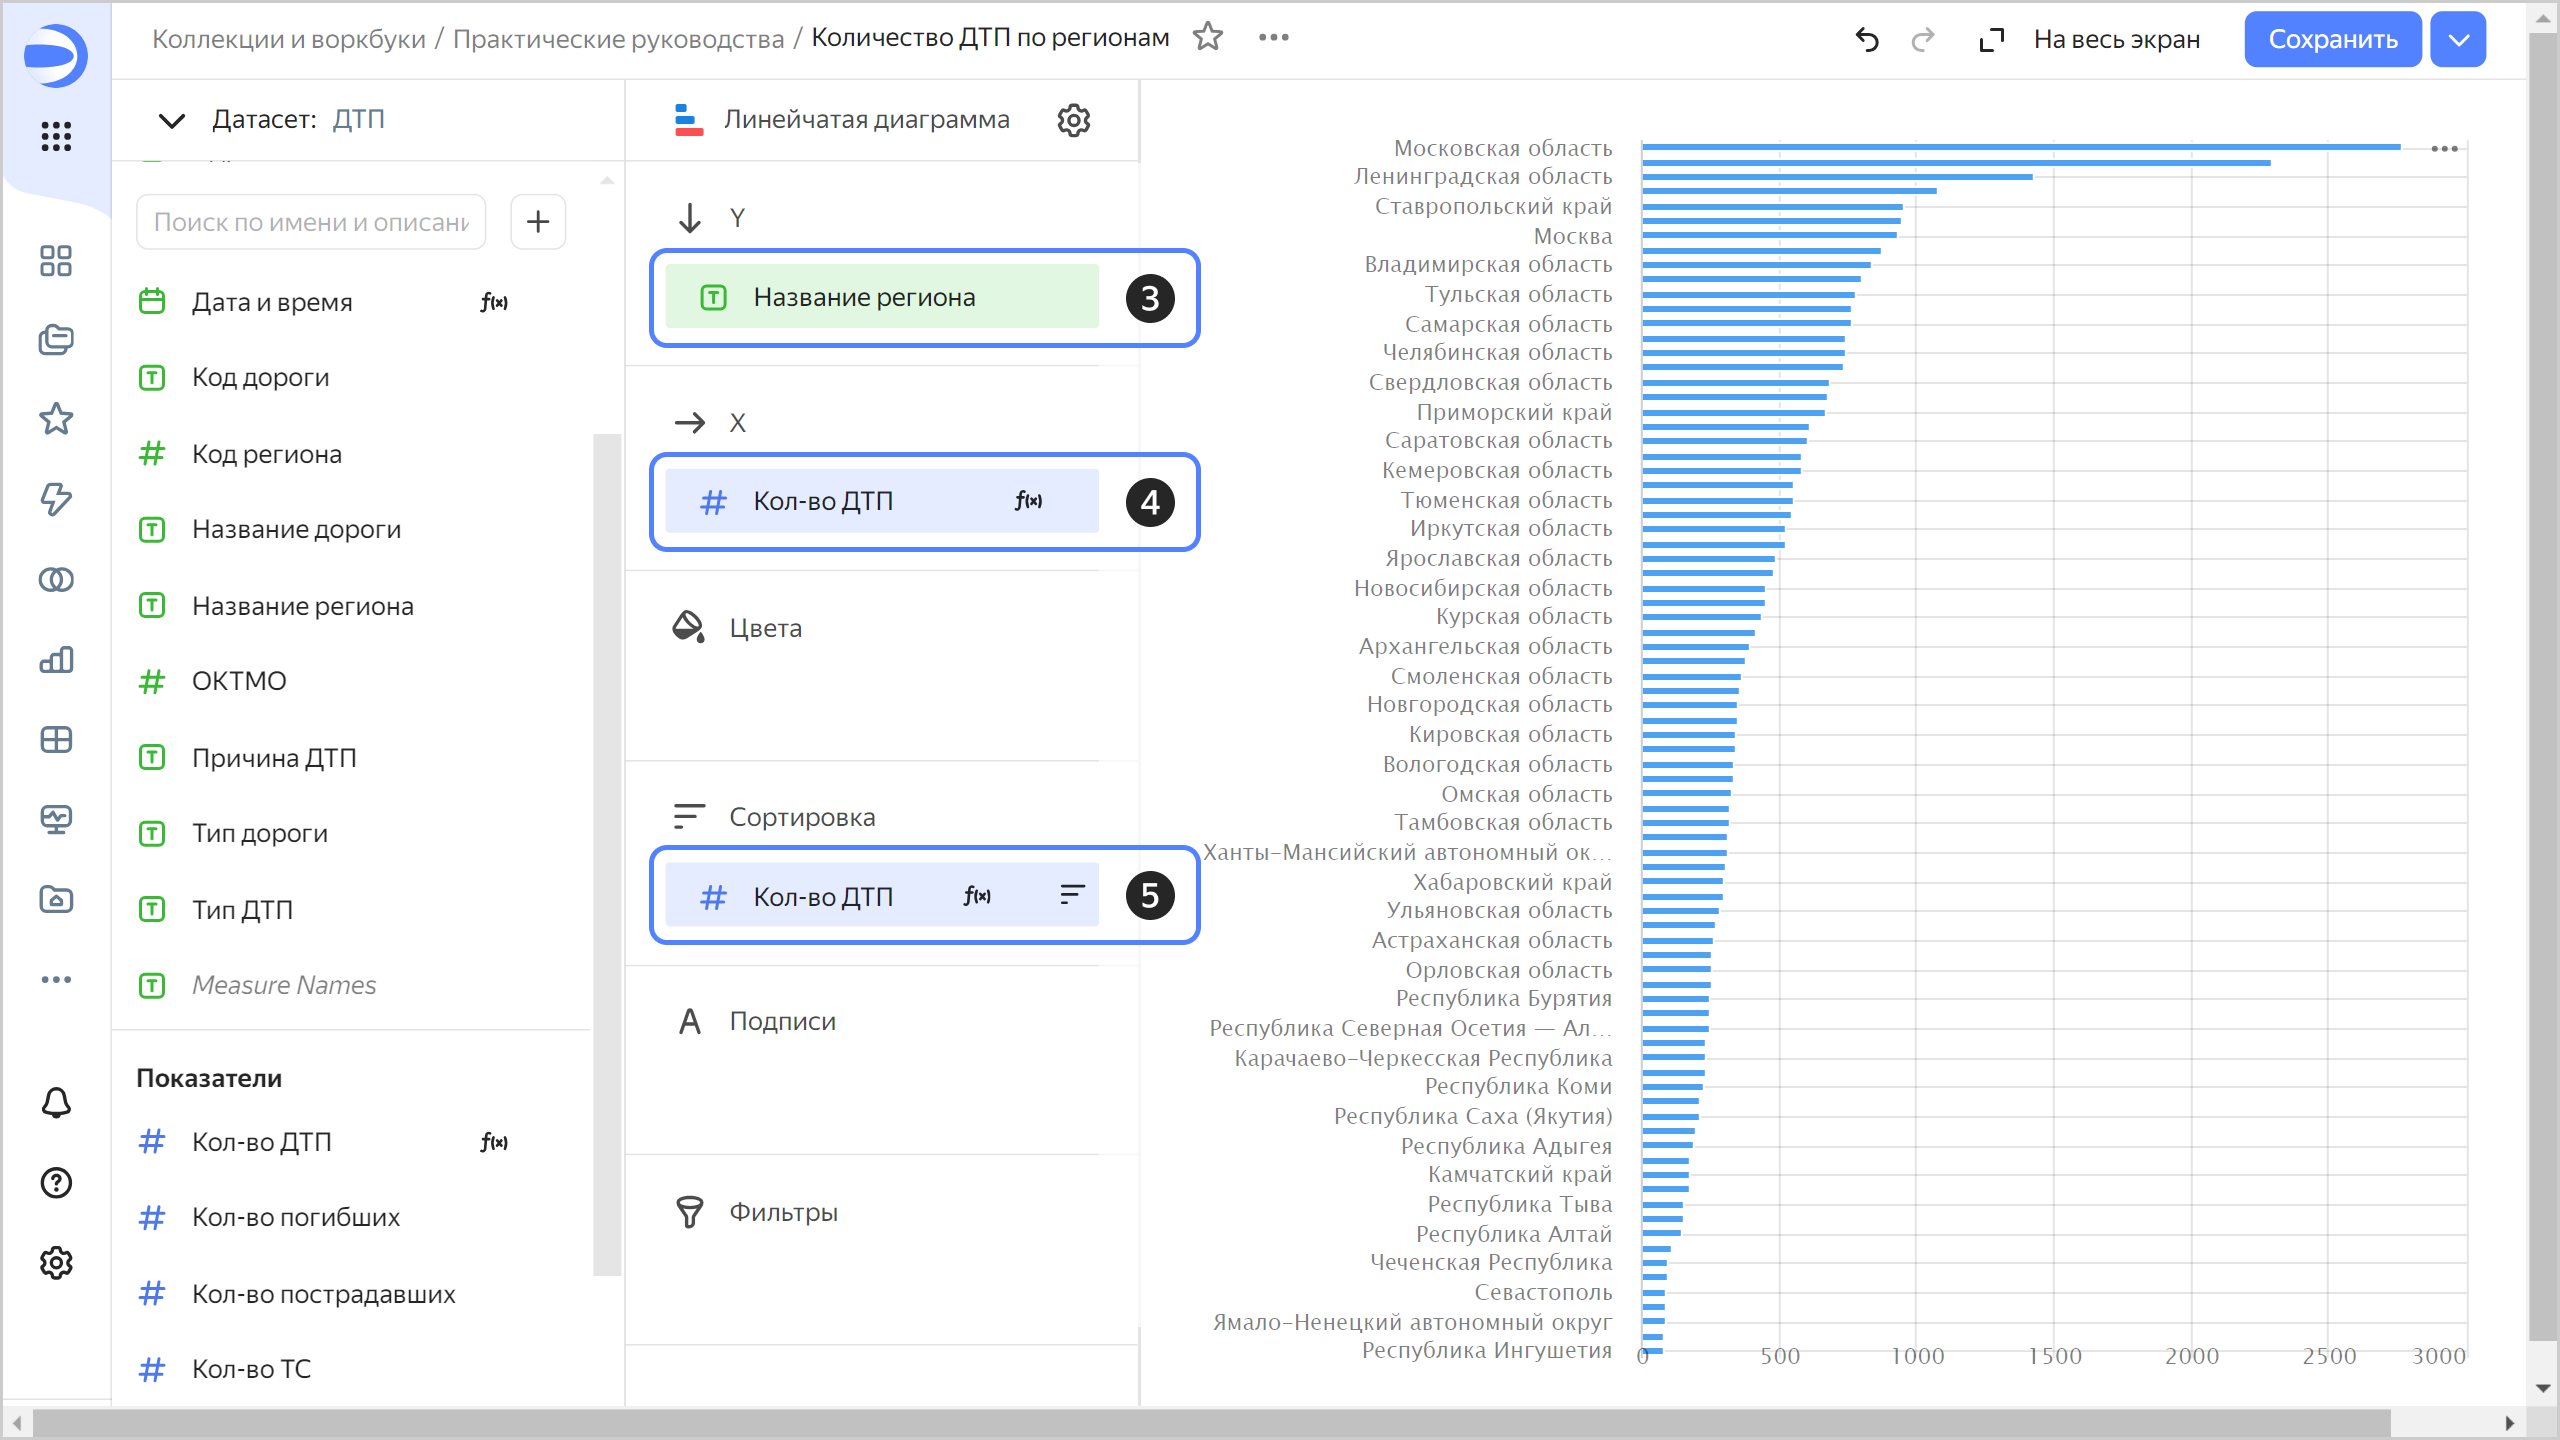Click the add field plus button
Image resolution: width=2560 pixels, height=1440 pixels.
coord(538,221)
